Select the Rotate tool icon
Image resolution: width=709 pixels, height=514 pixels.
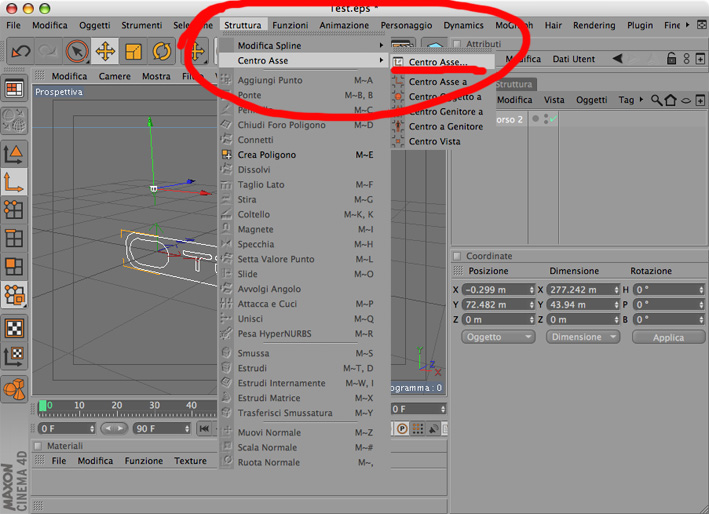pos(161,51)
